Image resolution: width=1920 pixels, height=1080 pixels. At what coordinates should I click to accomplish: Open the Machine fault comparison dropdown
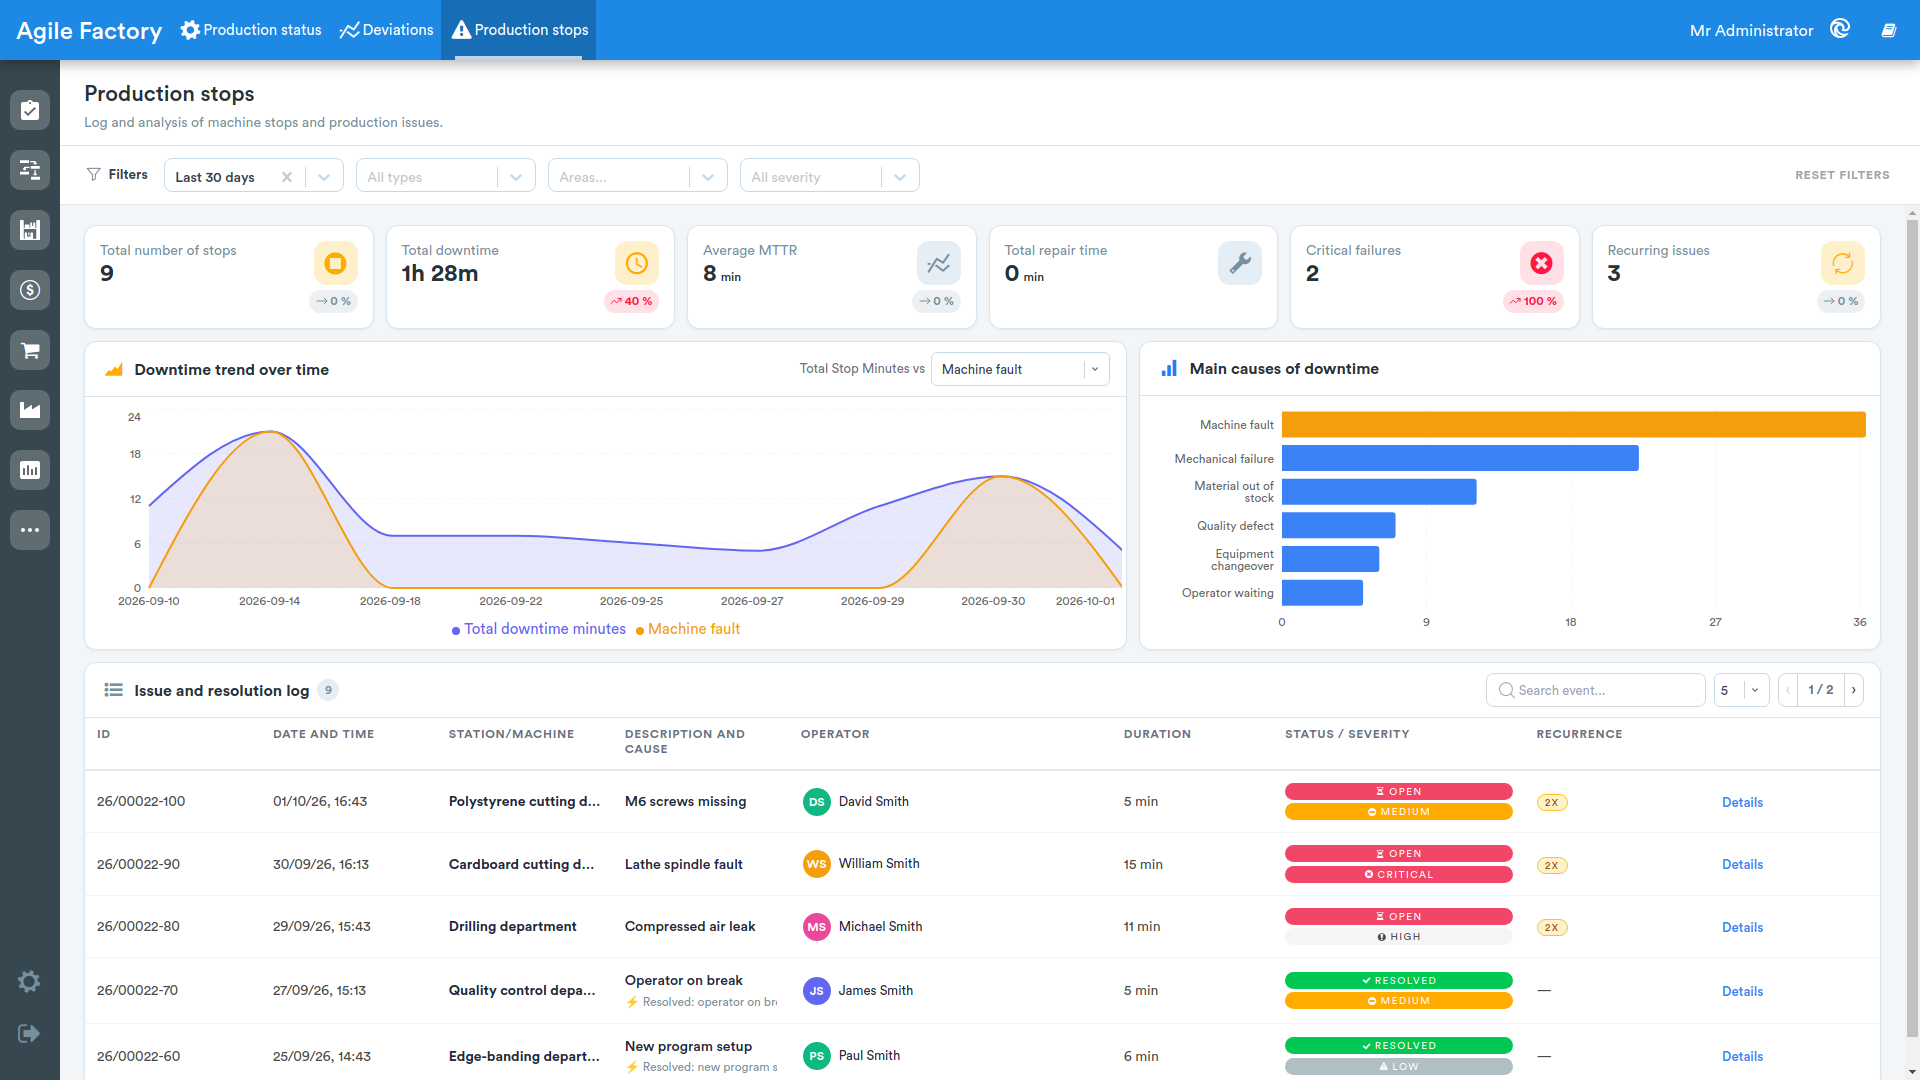pos(1020,369)
